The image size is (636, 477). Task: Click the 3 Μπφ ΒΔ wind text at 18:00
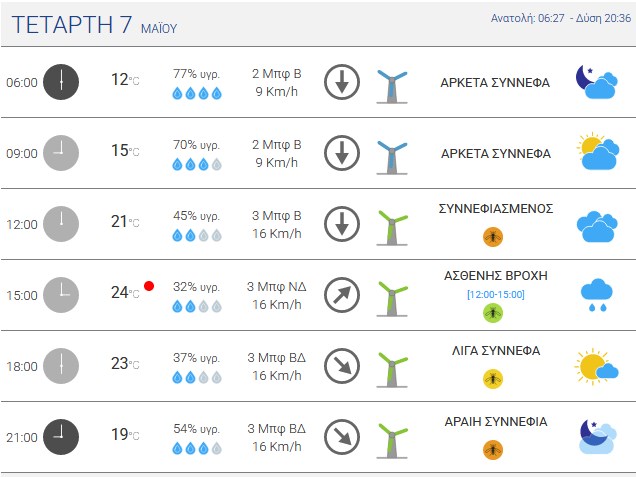pyautogui.click(x=277, y=358)
